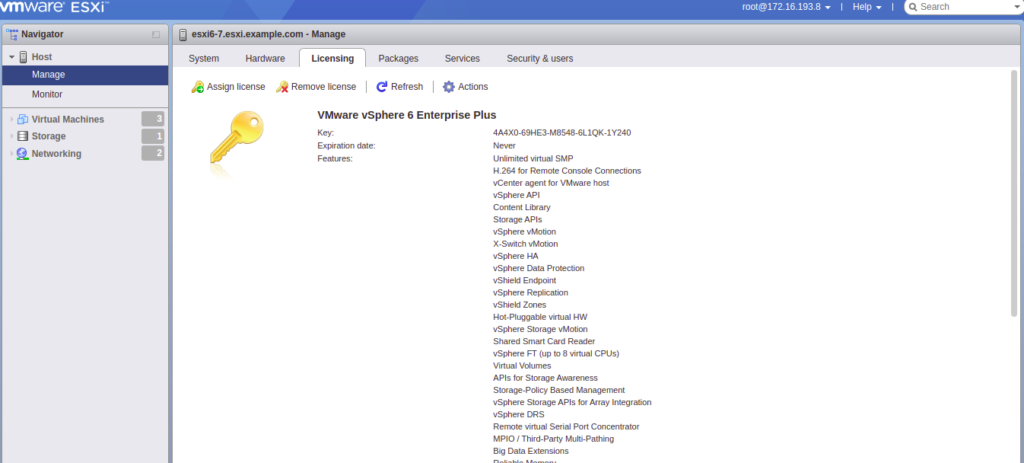Image resolution: width=1024 pixels, height=463 pixels.
Task: Click the Navigator panel icon
Action: [x=12, y=35]
